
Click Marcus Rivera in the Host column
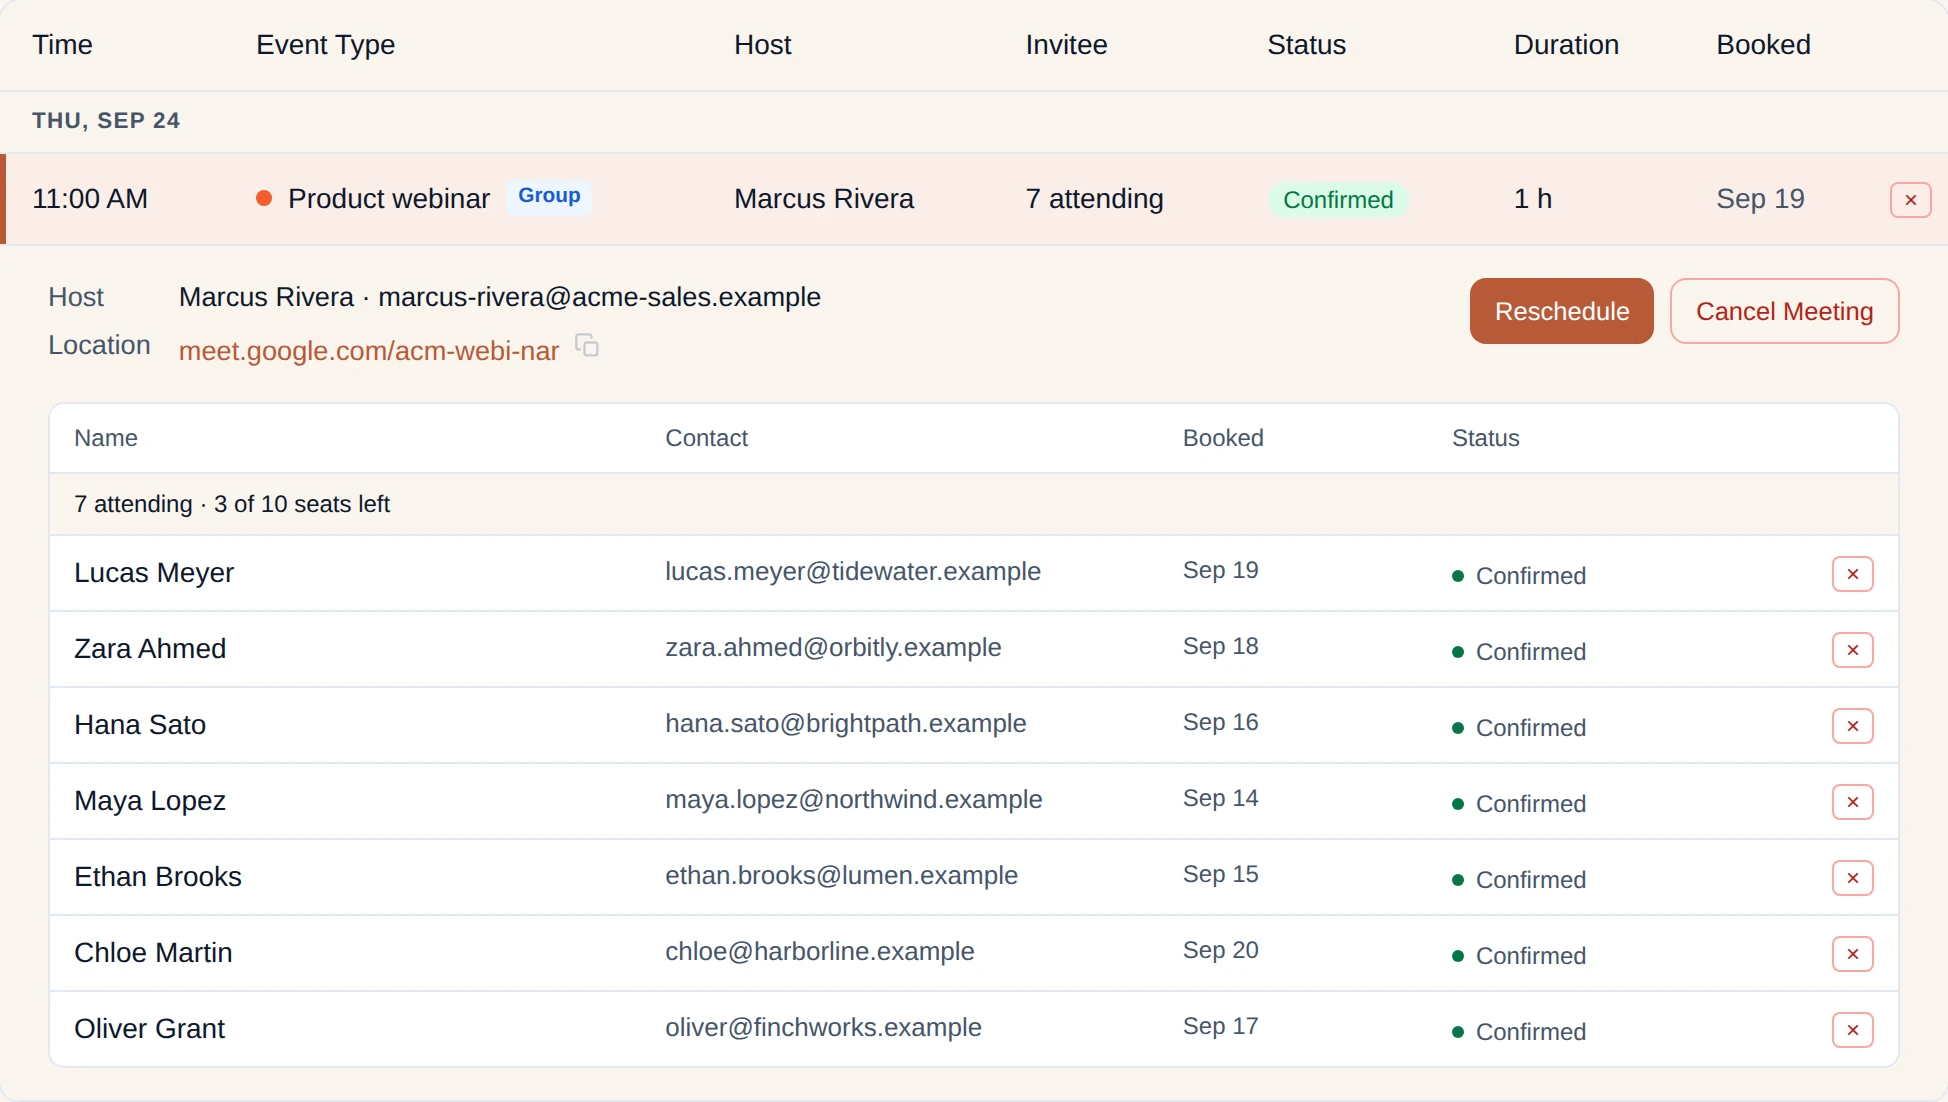(x=823, y=199)
